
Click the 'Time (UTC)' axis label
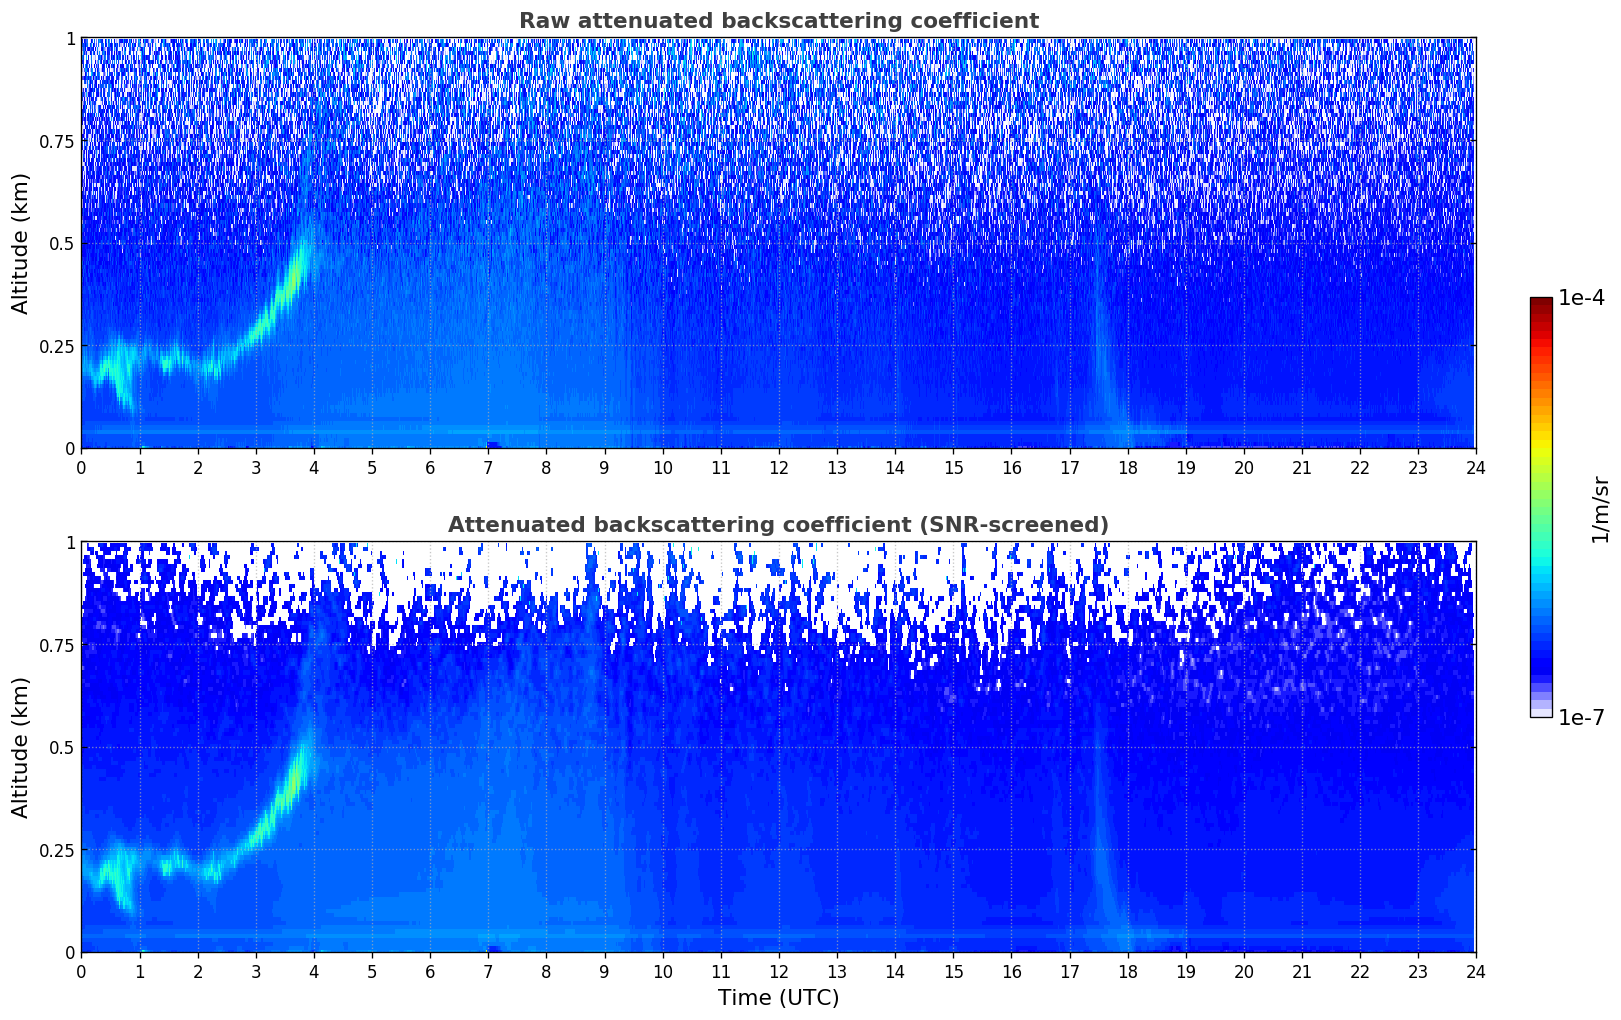(778, 998)
